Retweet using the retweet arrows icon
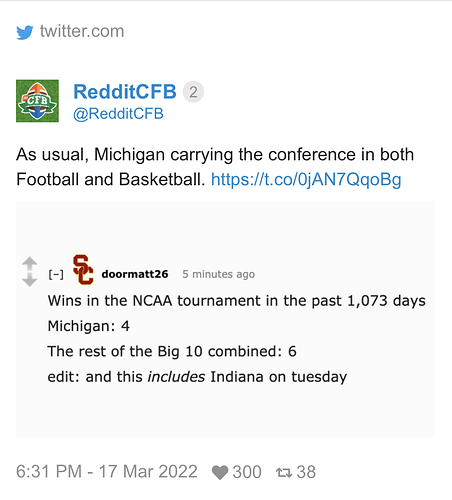 coord(284,472)
